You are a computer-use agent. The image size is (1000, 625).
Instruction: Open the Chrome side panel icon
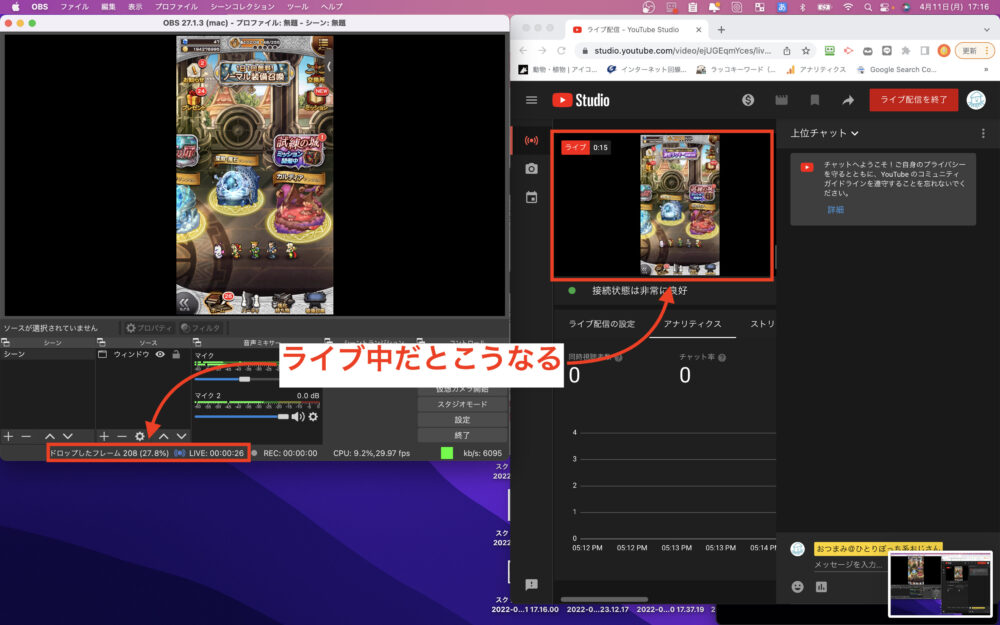pyautogui.click(x=925, y=50)
